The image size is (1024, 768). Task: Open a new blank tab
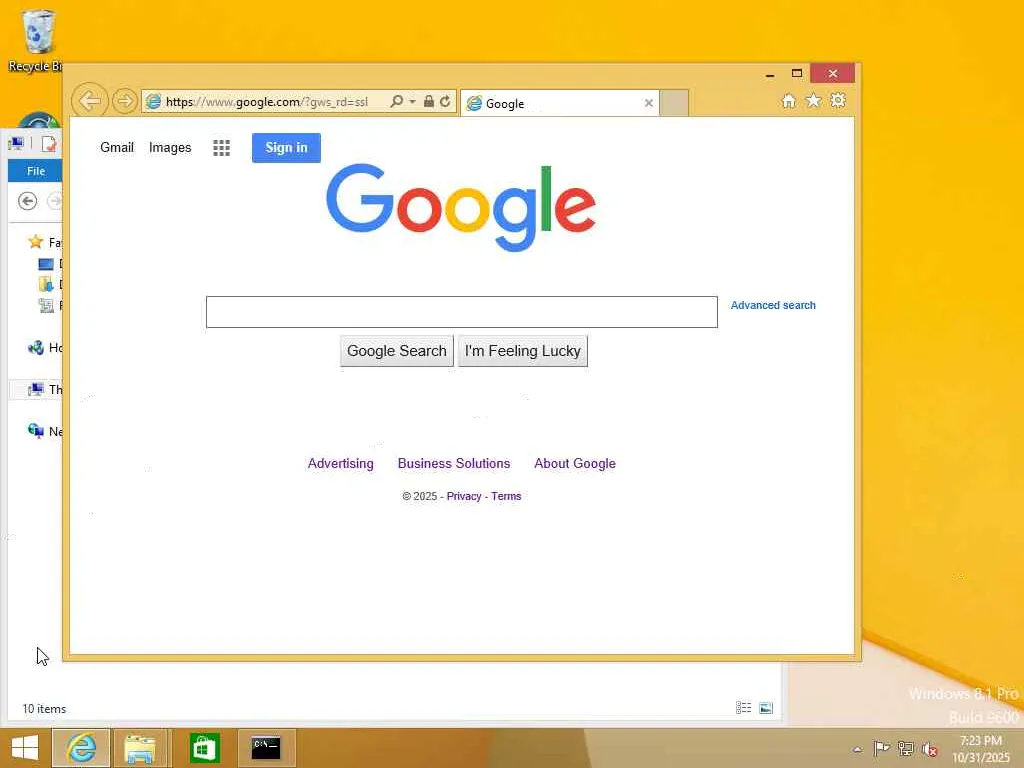coord(674,103)
